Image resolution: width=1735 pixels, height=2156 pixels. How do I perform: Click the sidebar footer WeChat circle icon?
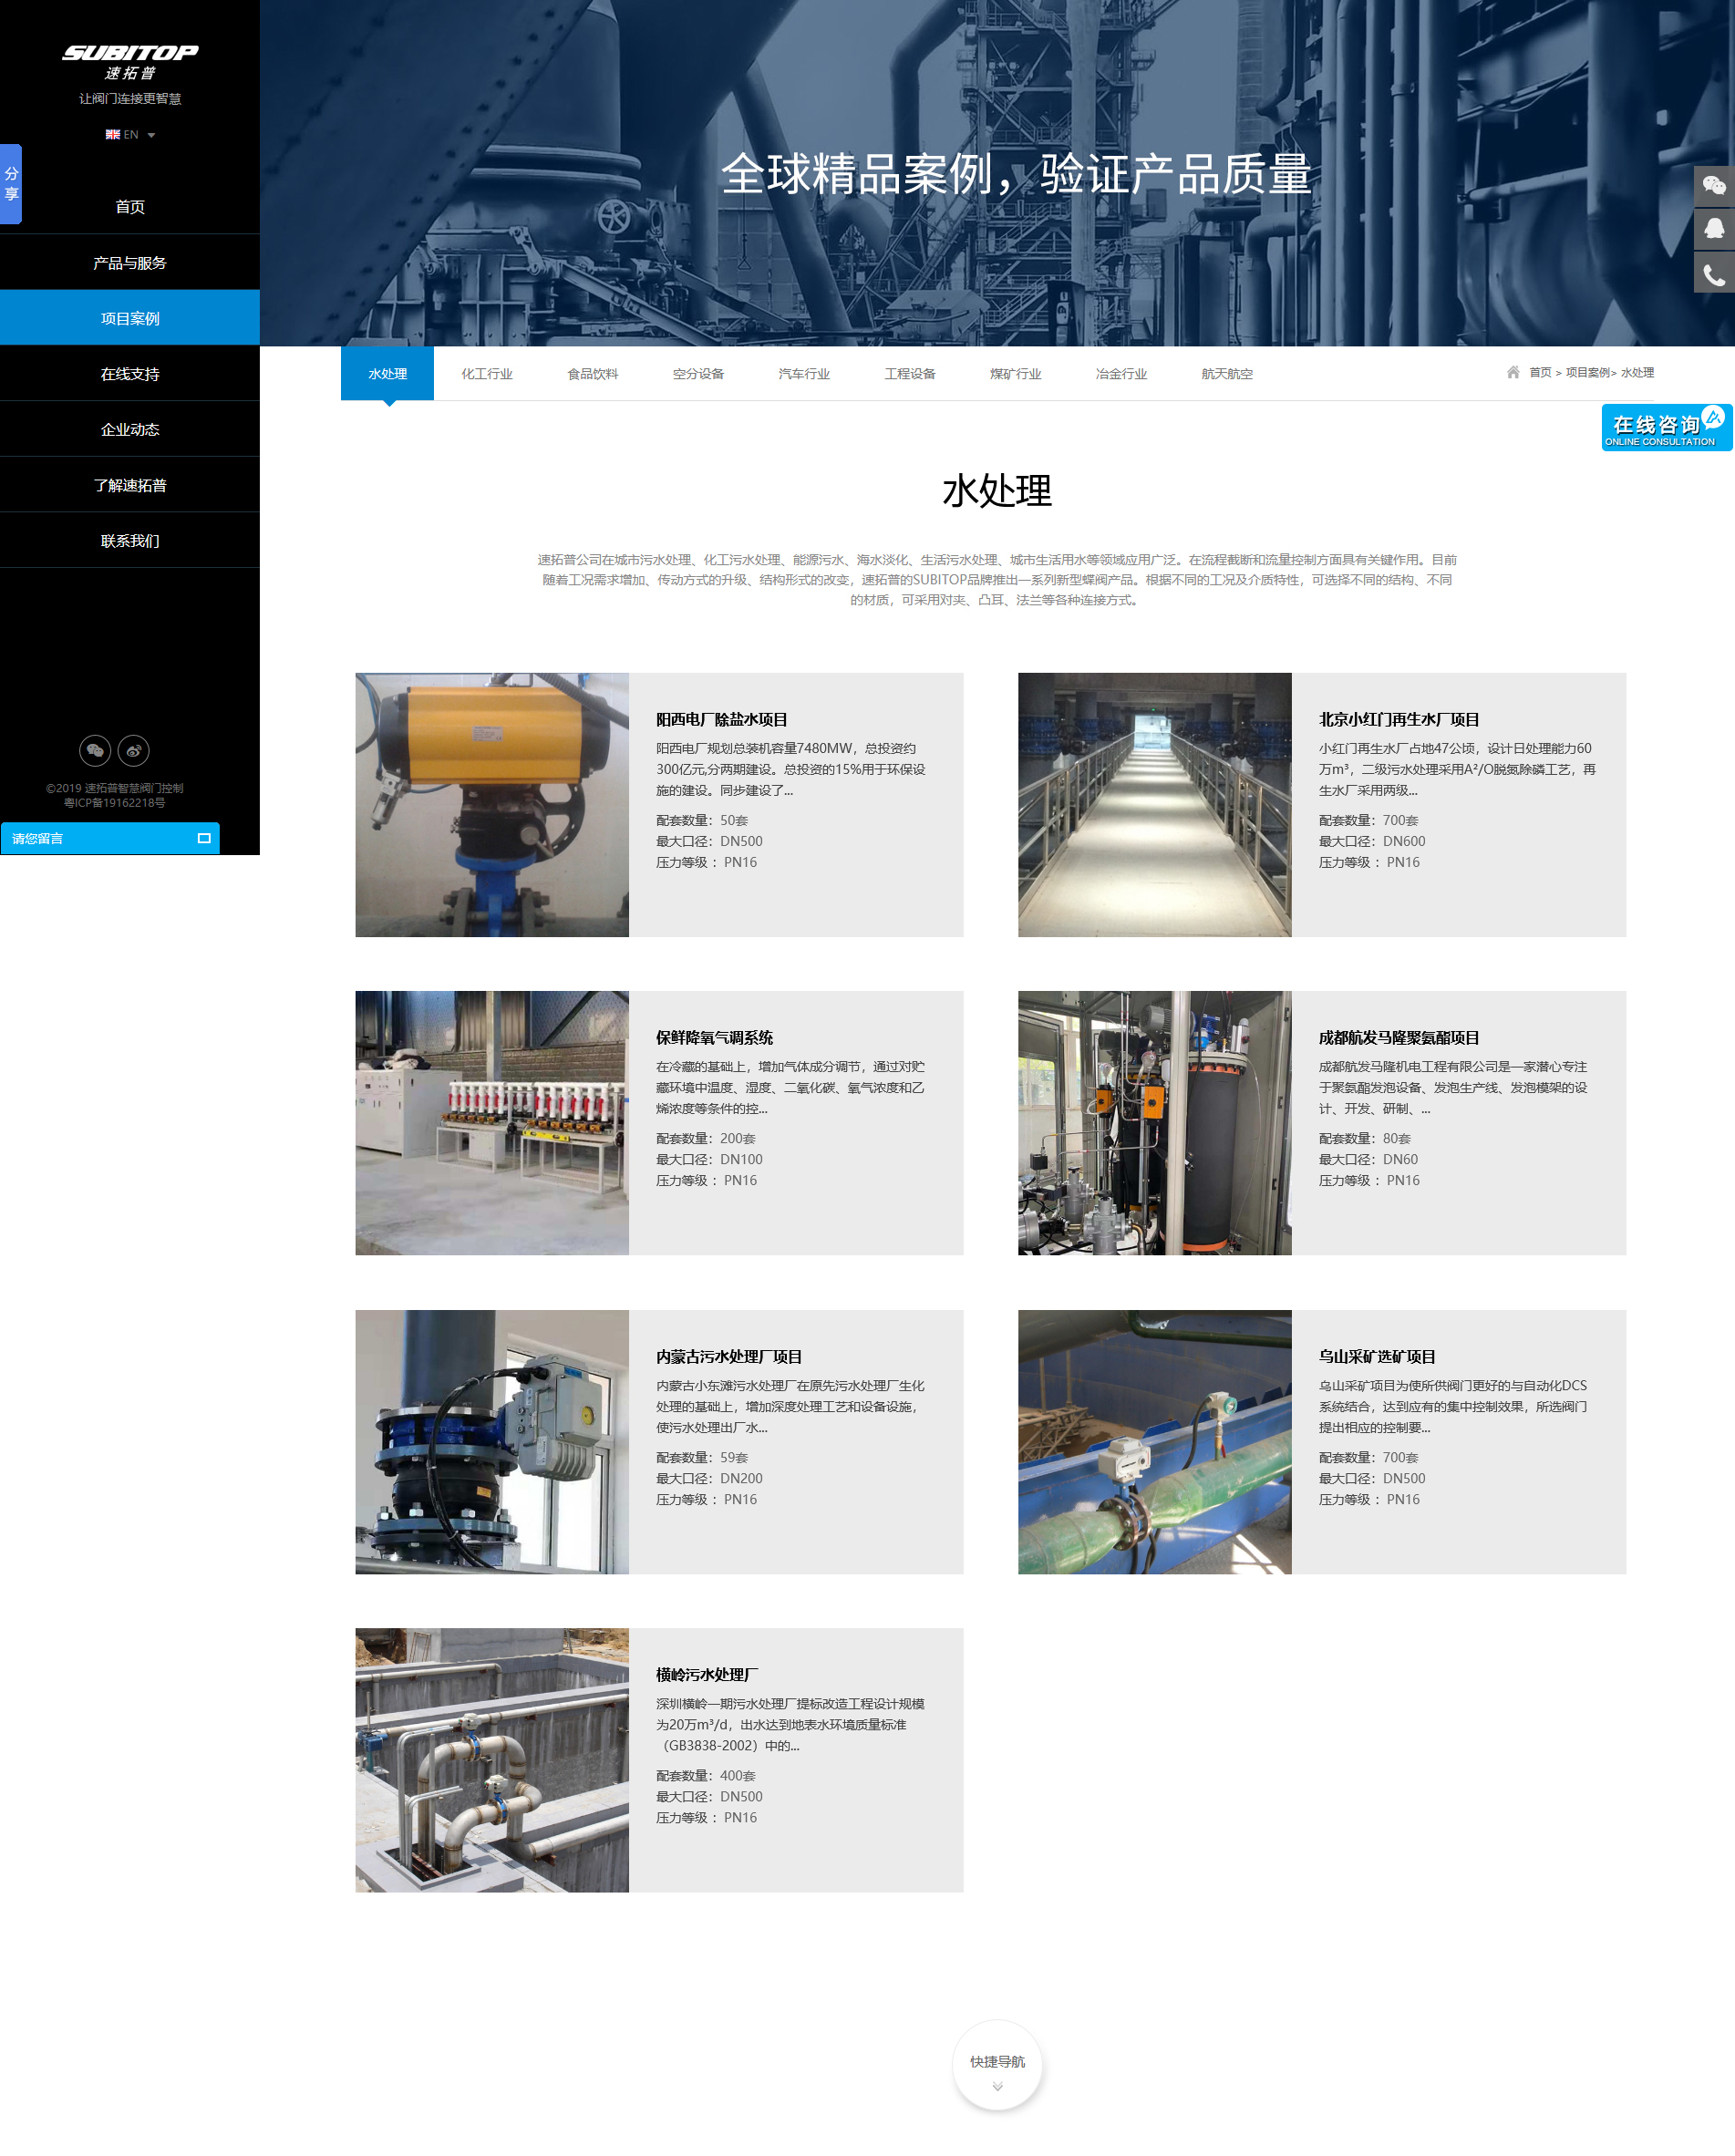pyautogui.click(x=95, y=750)
